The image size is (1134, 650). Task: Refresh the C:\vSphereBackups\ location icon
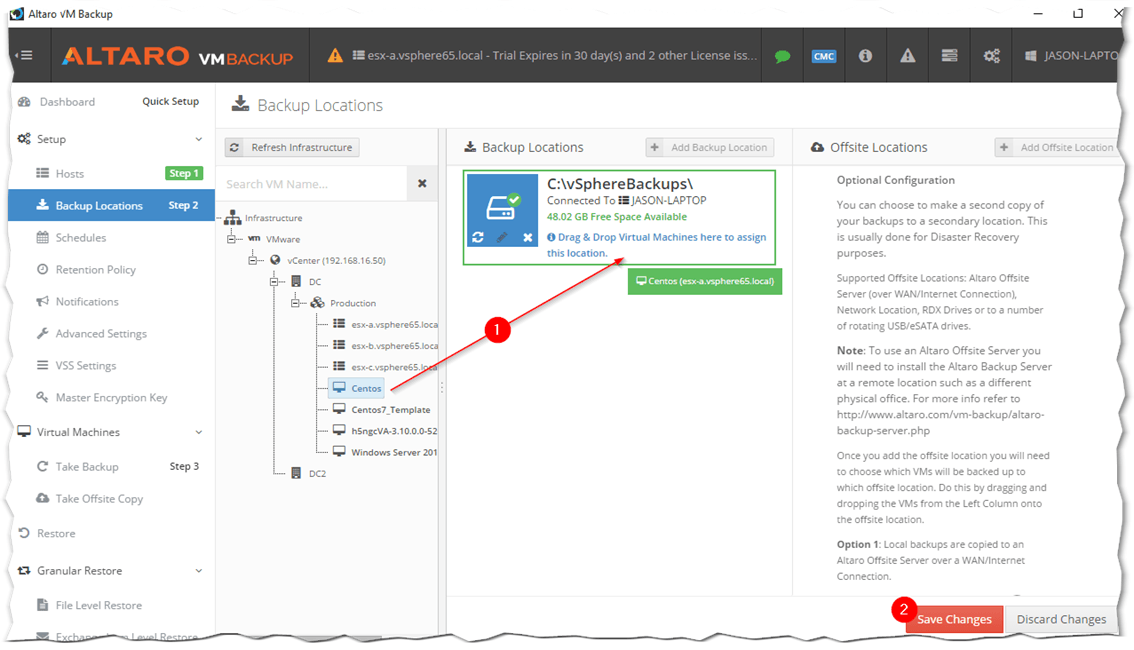[x=478, y=237]
